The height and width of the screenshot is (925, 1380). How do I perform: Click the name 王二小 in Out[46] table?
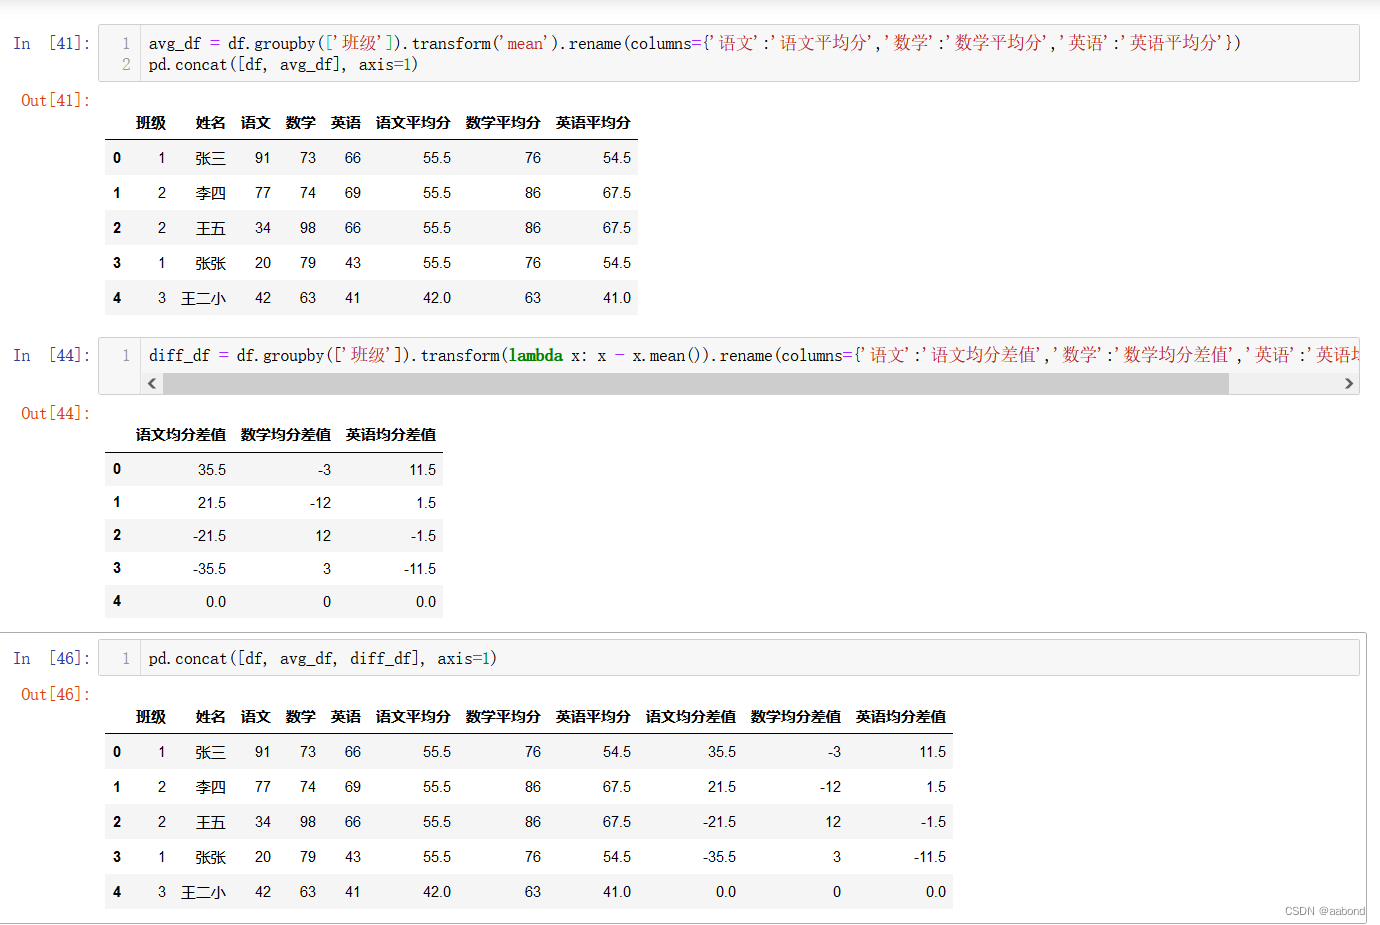pyautogui.click(x=203, y=892)
